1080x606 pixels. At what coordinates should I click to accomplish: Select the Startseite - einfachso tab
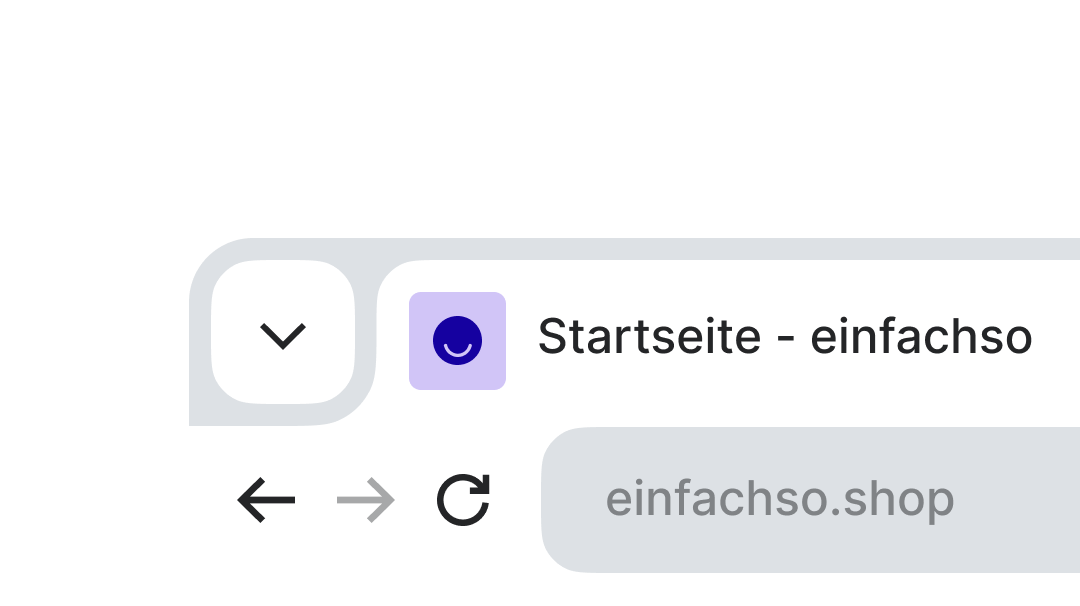pos(783,337)
